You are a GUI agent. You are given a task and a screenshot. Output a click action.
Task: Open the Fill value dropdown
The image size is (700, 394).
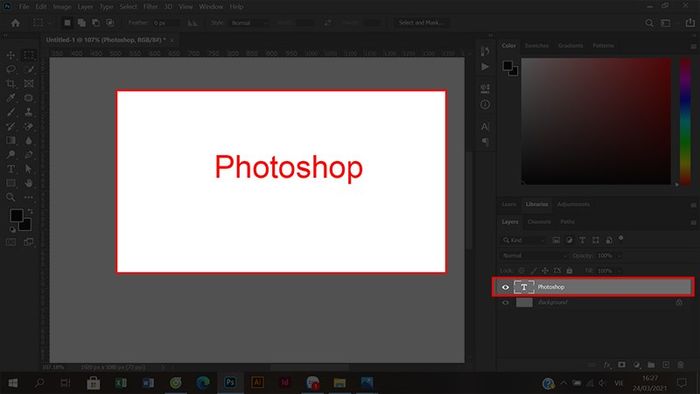click(x=619, y=271)
